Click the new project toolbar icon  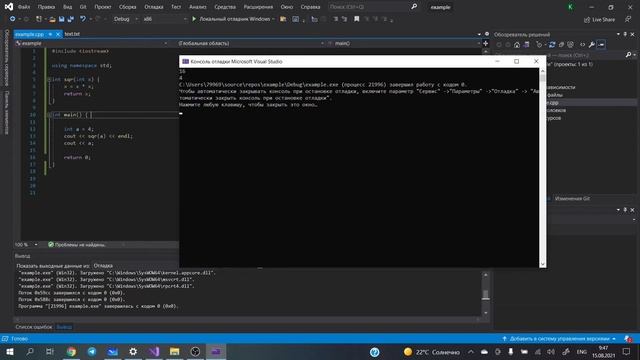tap(39, 19)
